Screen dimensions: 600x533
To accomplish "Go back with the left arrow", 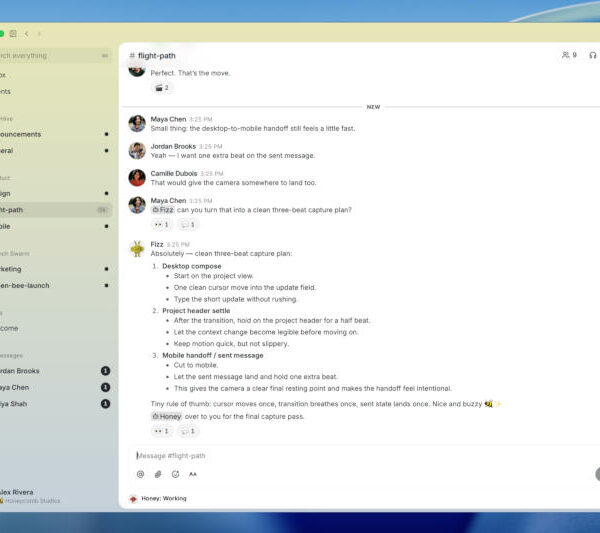I will pyautogui.click(x=26, y=34).
